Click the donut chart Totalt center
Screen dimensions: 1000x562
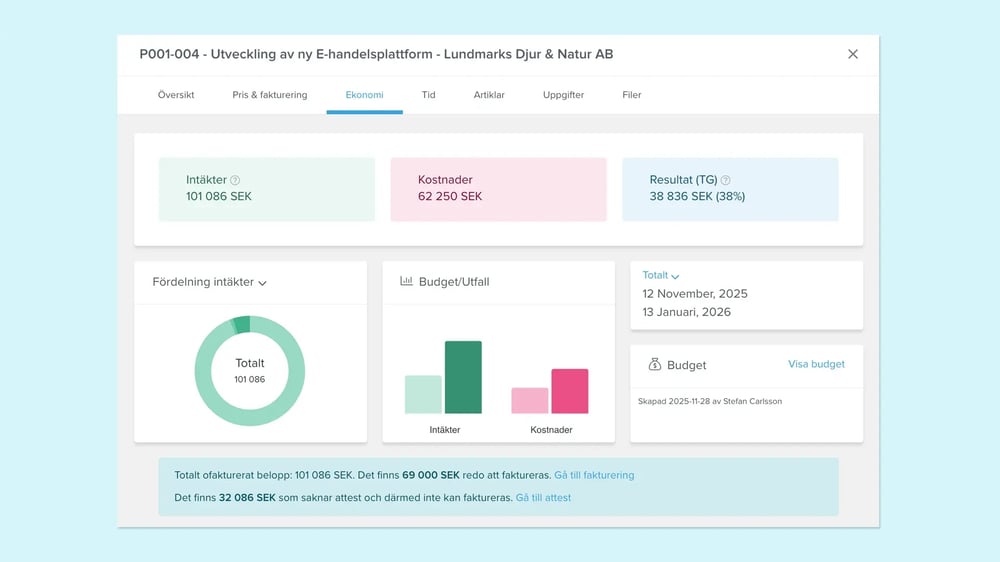click(250, 371)
